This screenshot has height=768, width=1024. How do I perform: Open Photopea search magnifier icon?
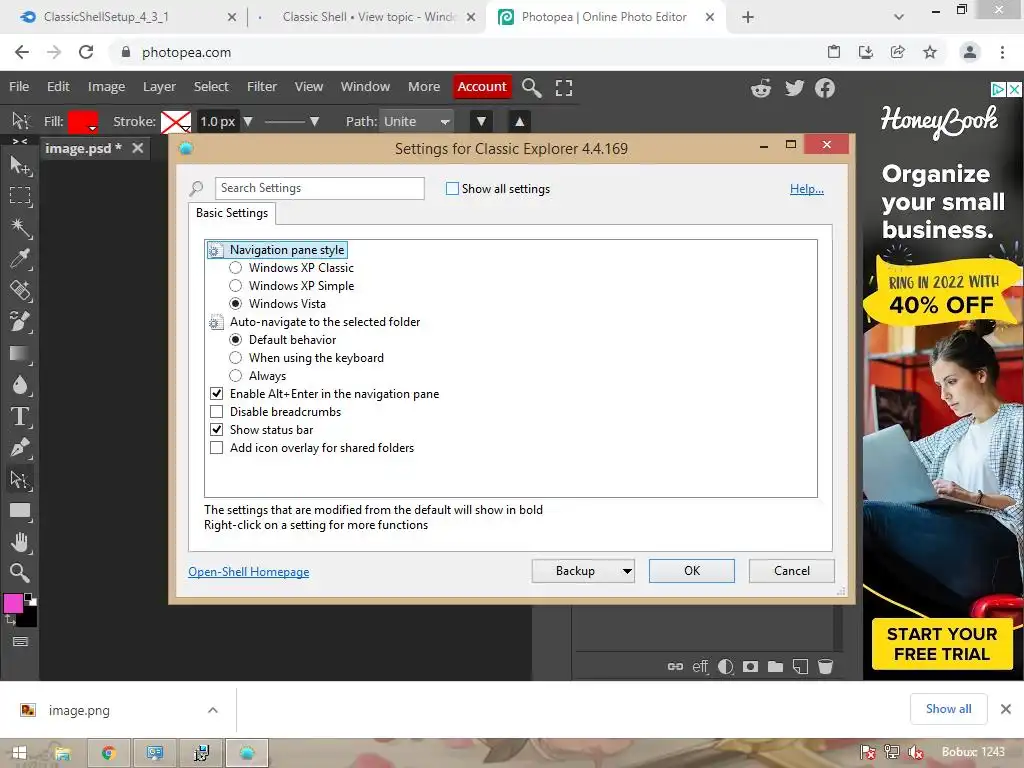532,88
